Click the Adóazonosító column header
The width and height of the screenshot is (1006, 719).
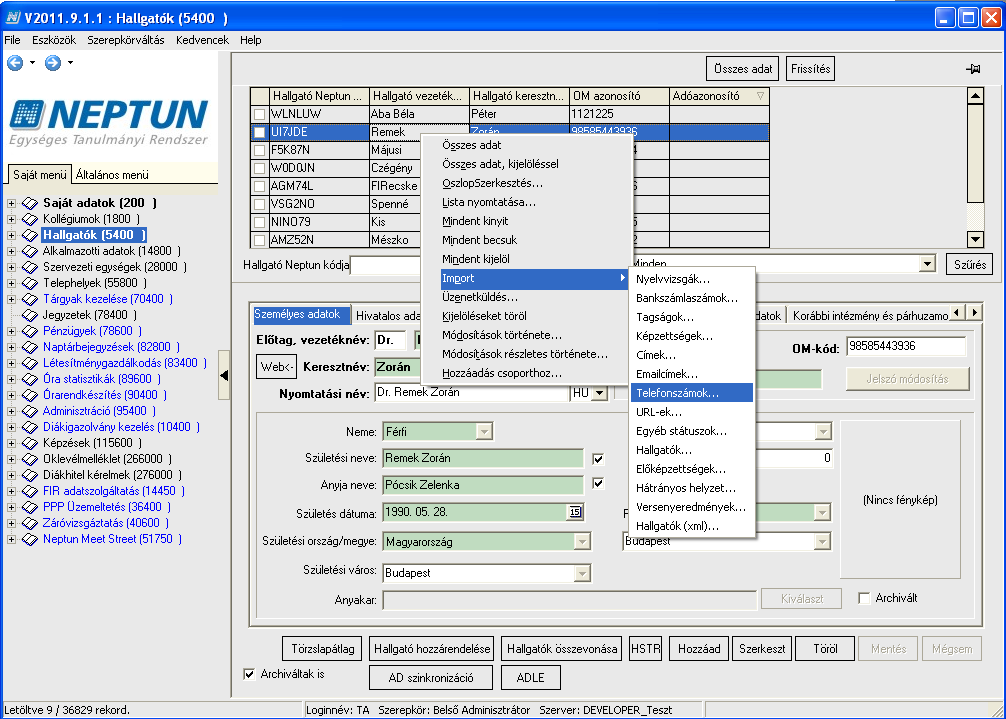tap(719, 96)
